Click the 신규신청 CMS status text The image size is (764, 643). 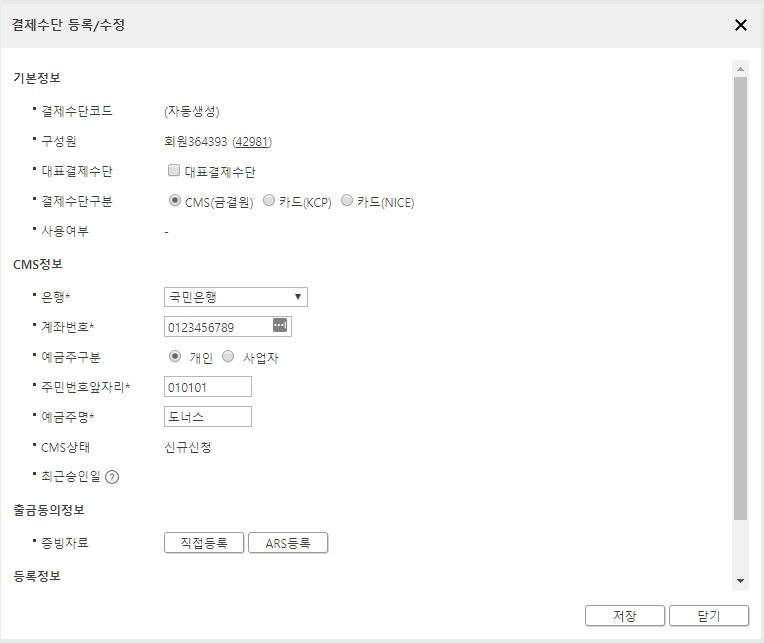pyautogui.click(x=188, y=447)
